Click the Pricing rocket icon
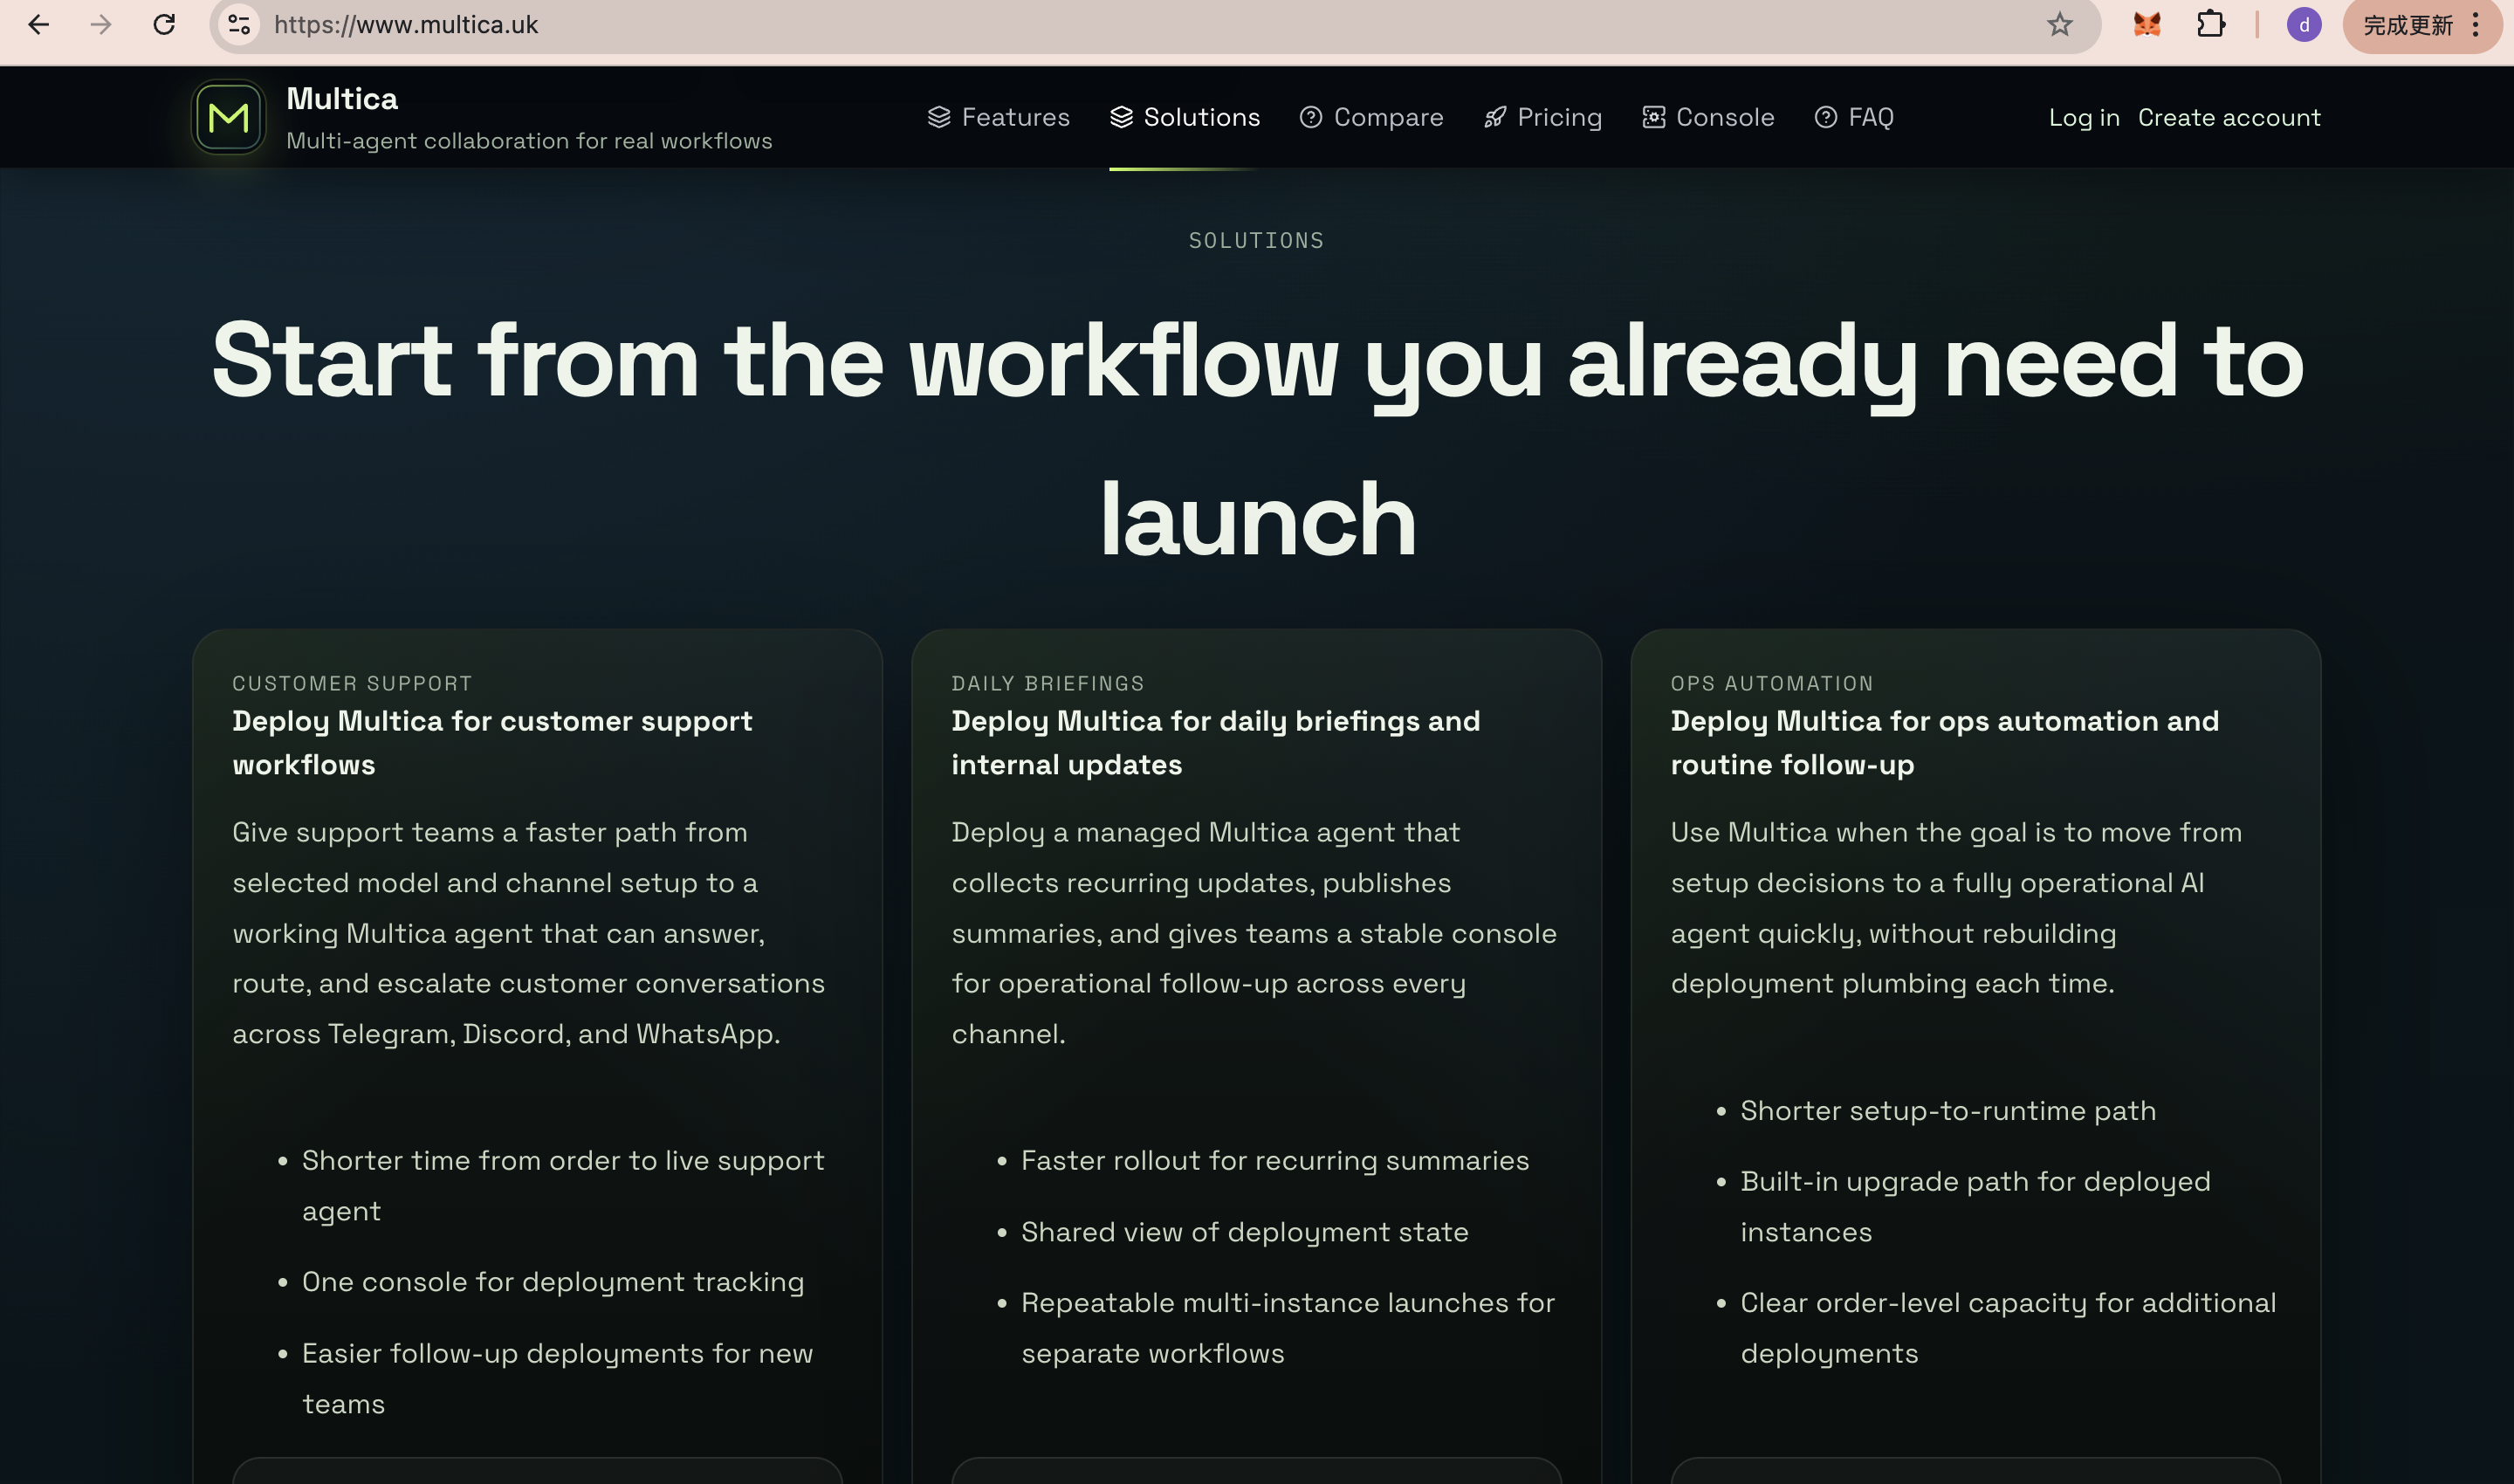Screen dimensions: 2514x1484 click(1495, 117)
